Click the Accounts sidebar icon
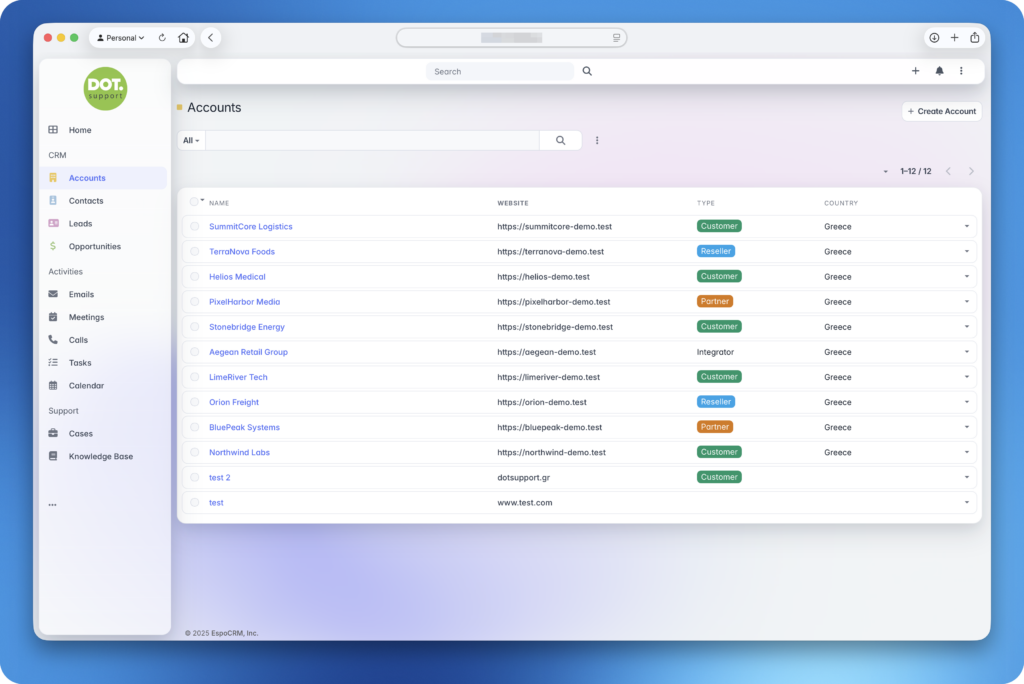Viewport: 1024px width, 684px height. click(x=53, y=178)
